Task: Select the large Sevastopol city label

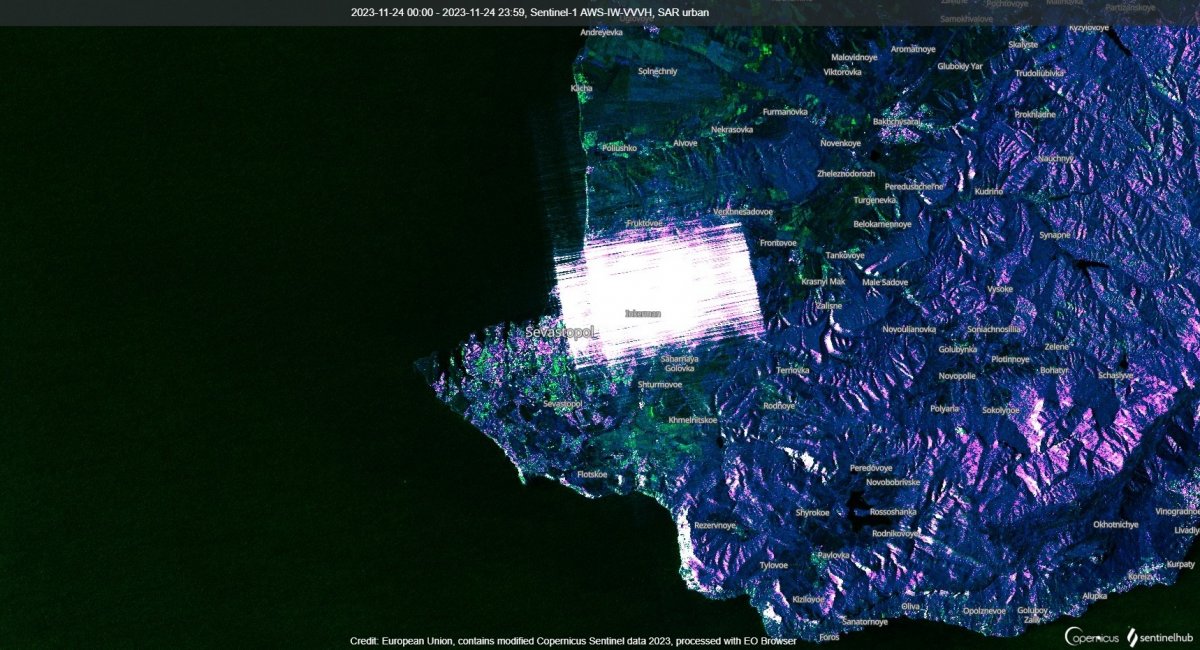Action: (x=561, y=331)
